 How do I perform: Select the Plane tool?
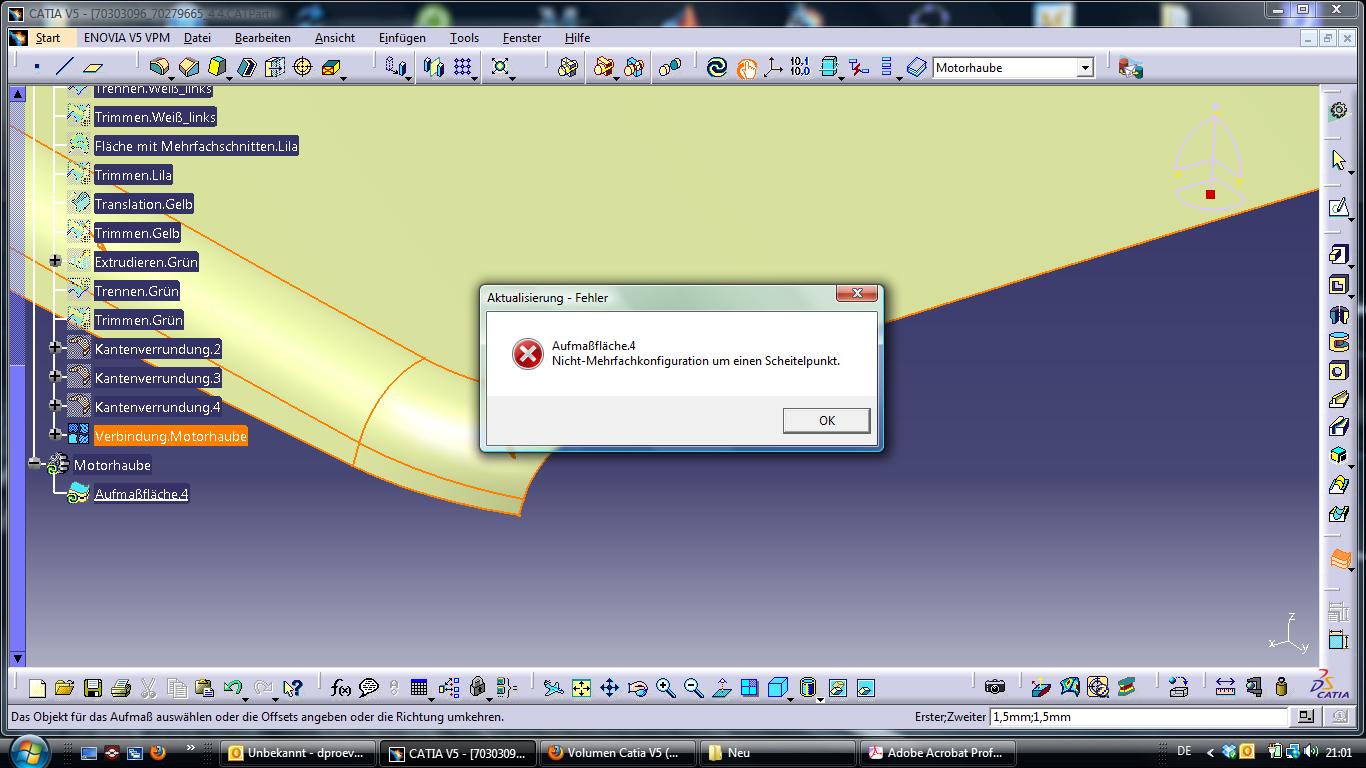click(93, 67)
